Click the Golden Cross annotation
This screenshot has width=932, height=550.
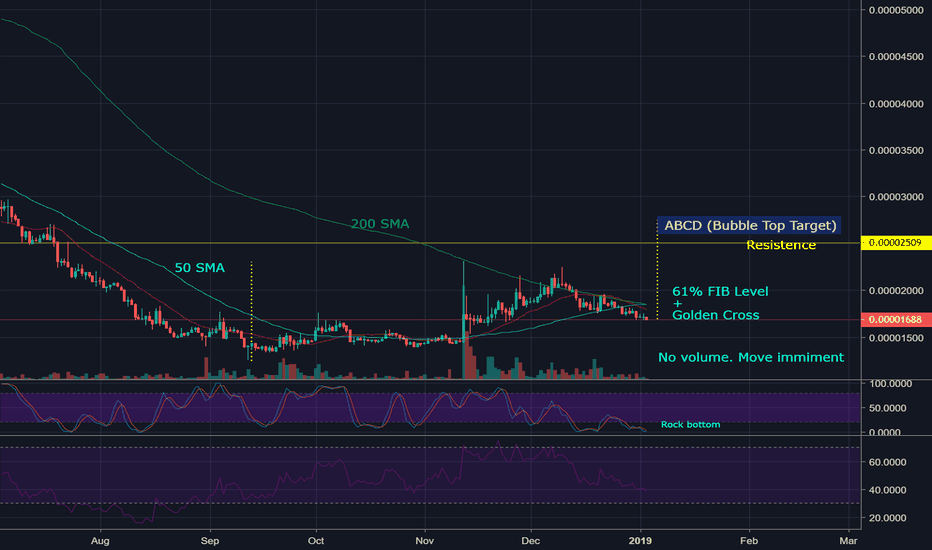point(716,315)
